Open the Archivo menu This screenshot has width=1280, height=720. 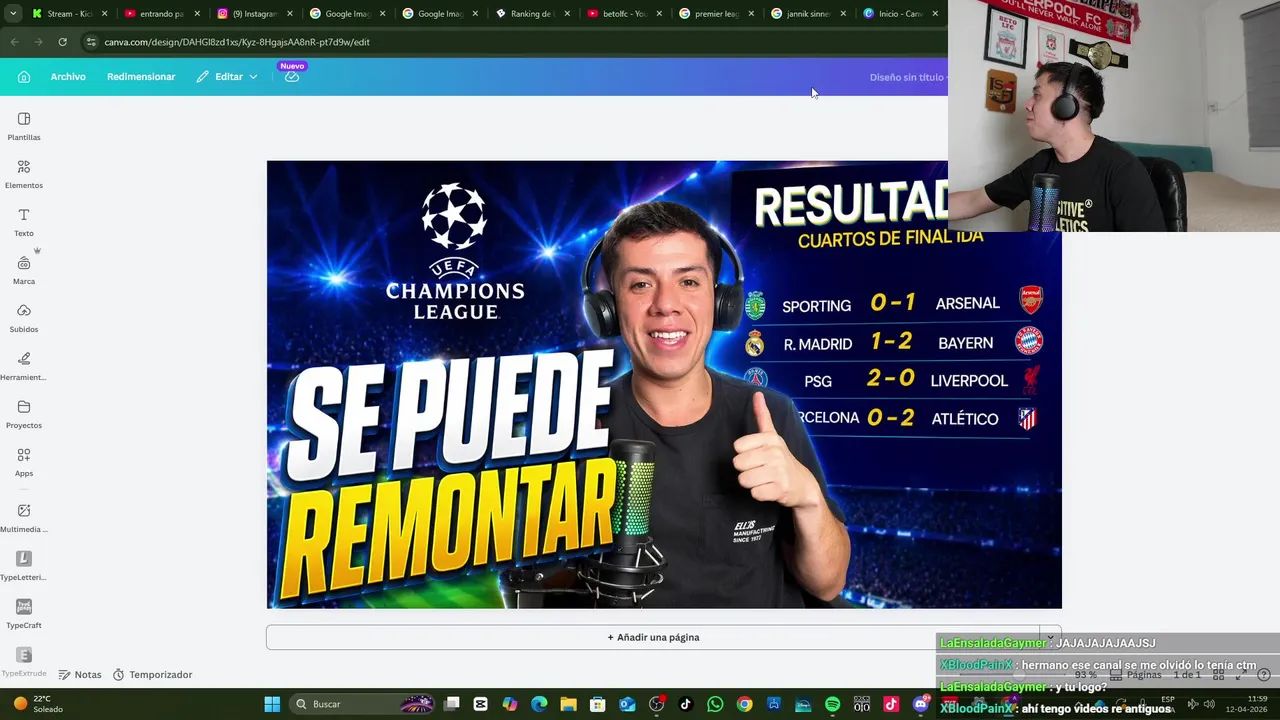(x=68, y=77)
